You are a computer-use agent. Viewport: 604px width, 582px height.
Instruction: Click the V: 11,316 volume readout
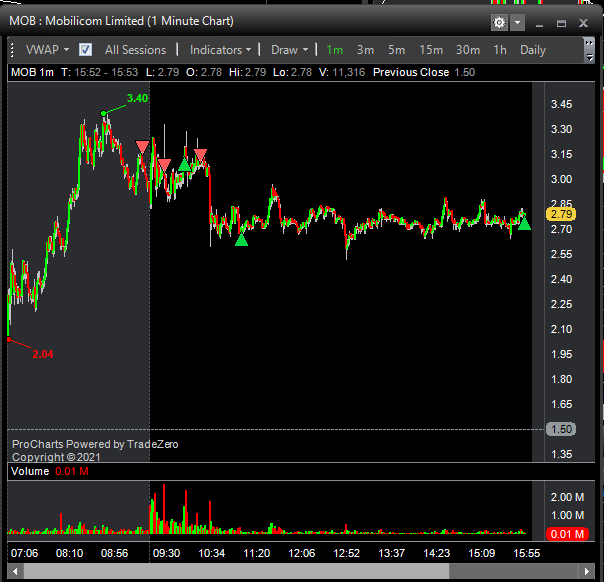pyautogui.click(x=342, y=72)
